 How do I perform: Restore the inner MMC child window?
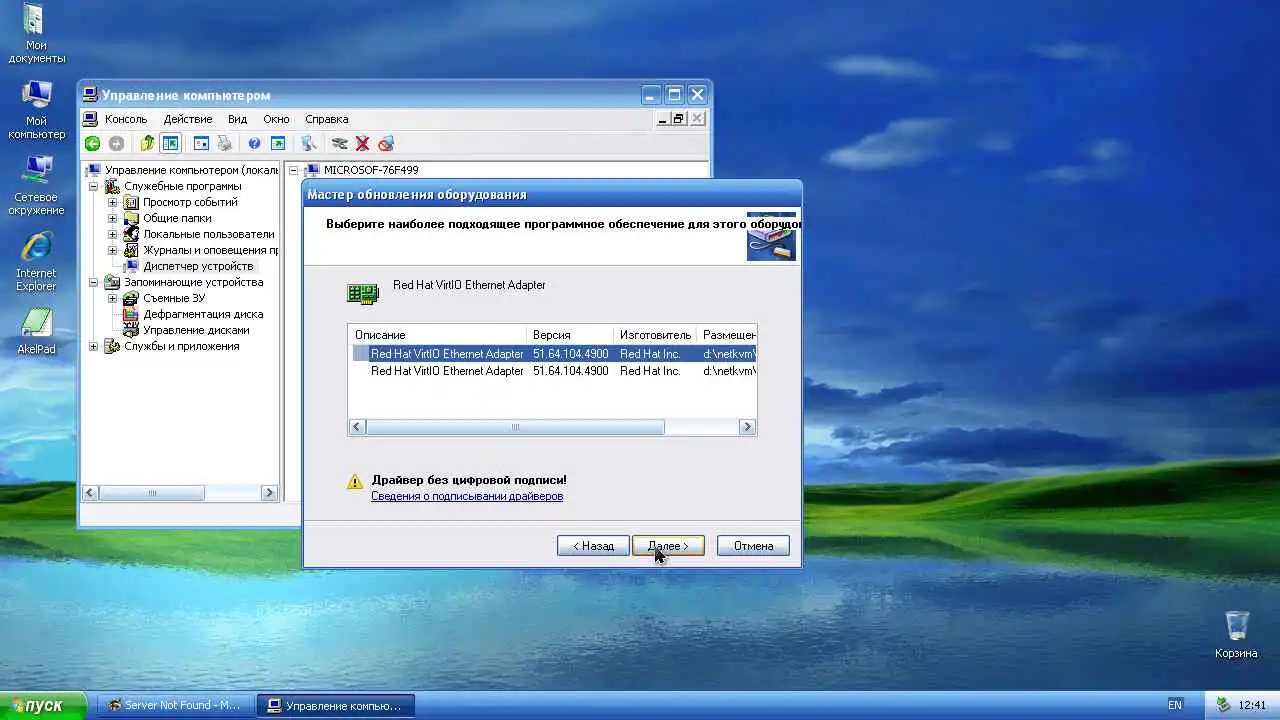pyautogui.click(x=678, y=119)
